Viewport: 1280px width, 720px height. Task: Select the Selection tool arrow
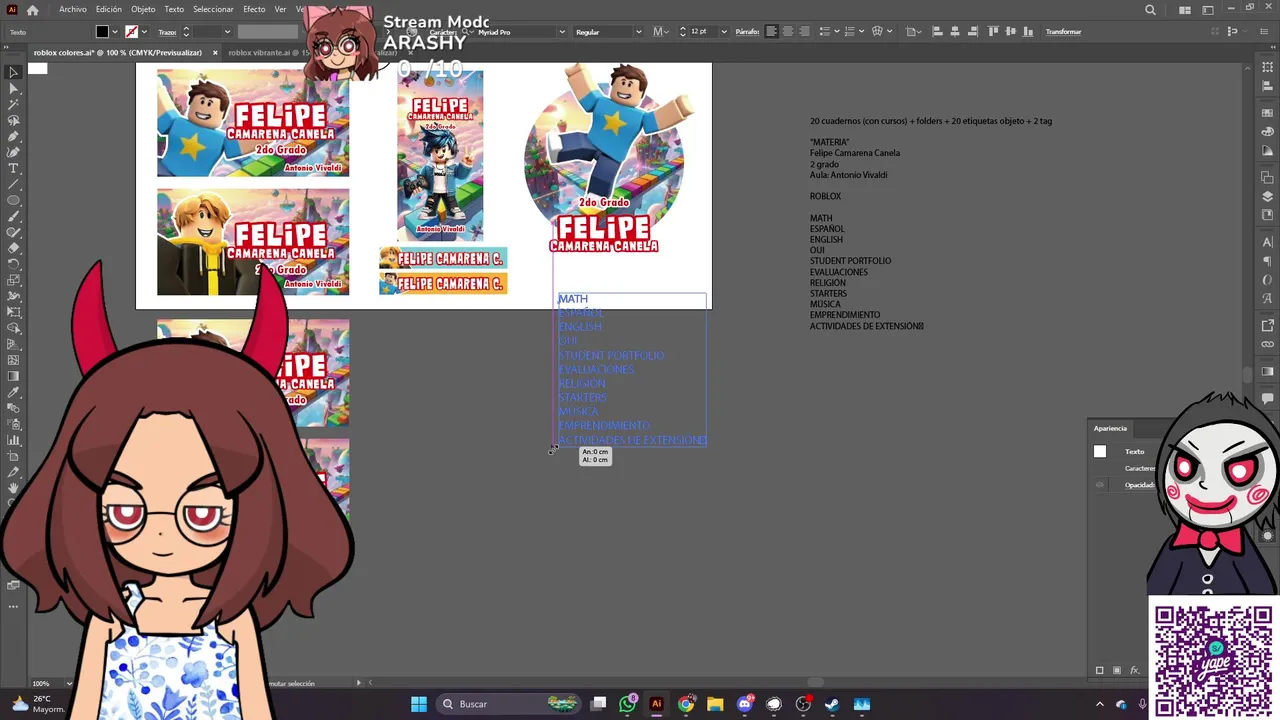(x=14, y=72)
